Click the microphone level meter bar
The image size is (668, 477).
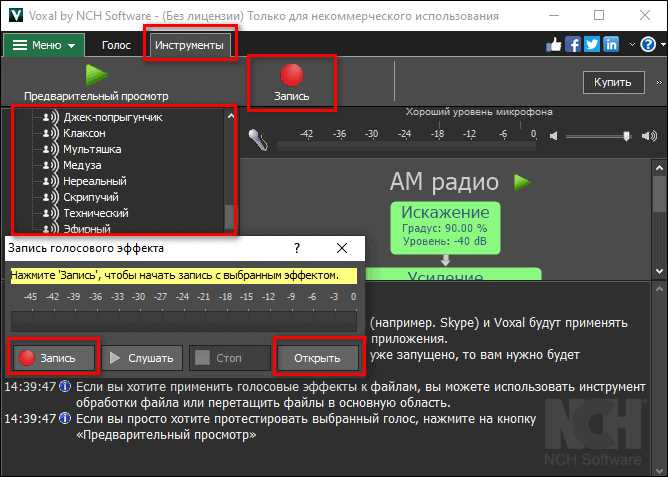[406, 146]
